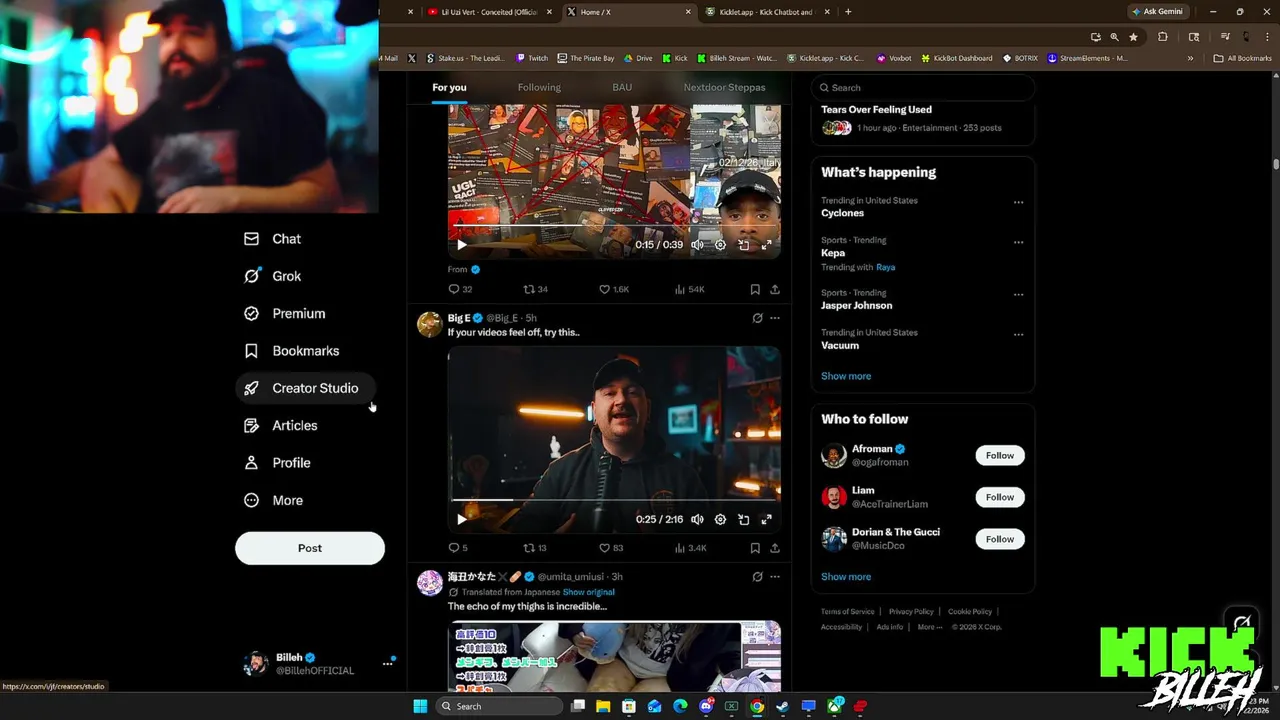The width and height of the screenshot is (1280, 720).
Task: Open account options next to Billeh
Action: coord(387,663)
